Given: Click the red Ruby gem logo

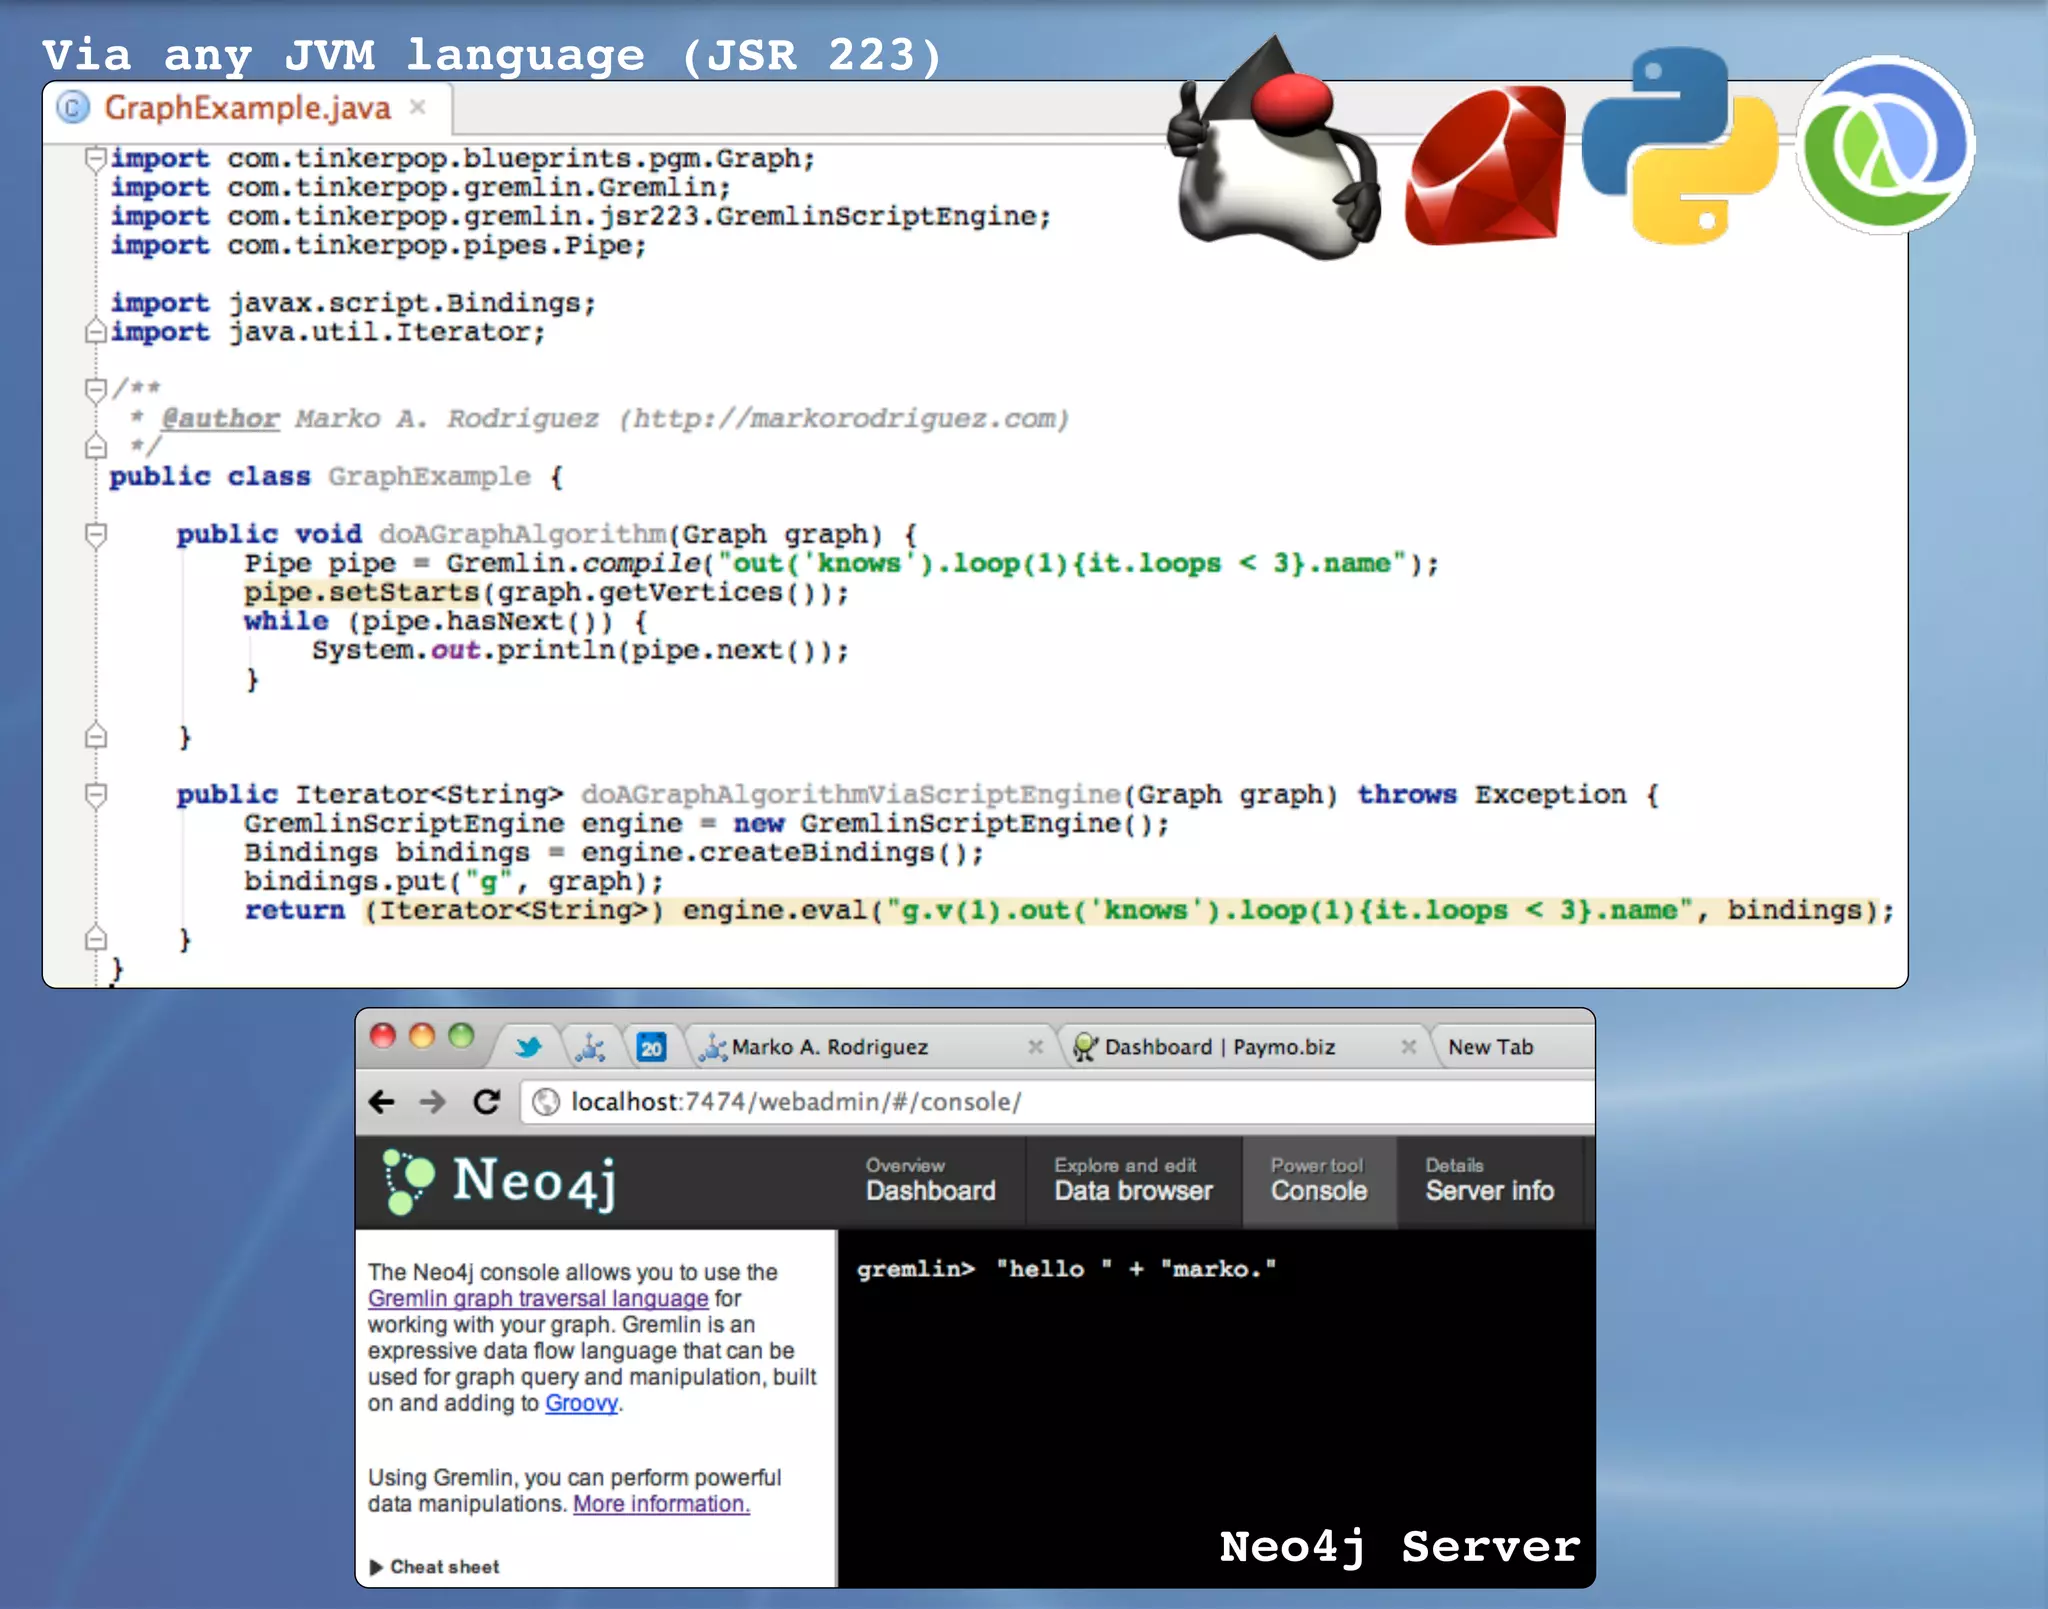Looking at the screenshot, I should (x=1485, y=165).
